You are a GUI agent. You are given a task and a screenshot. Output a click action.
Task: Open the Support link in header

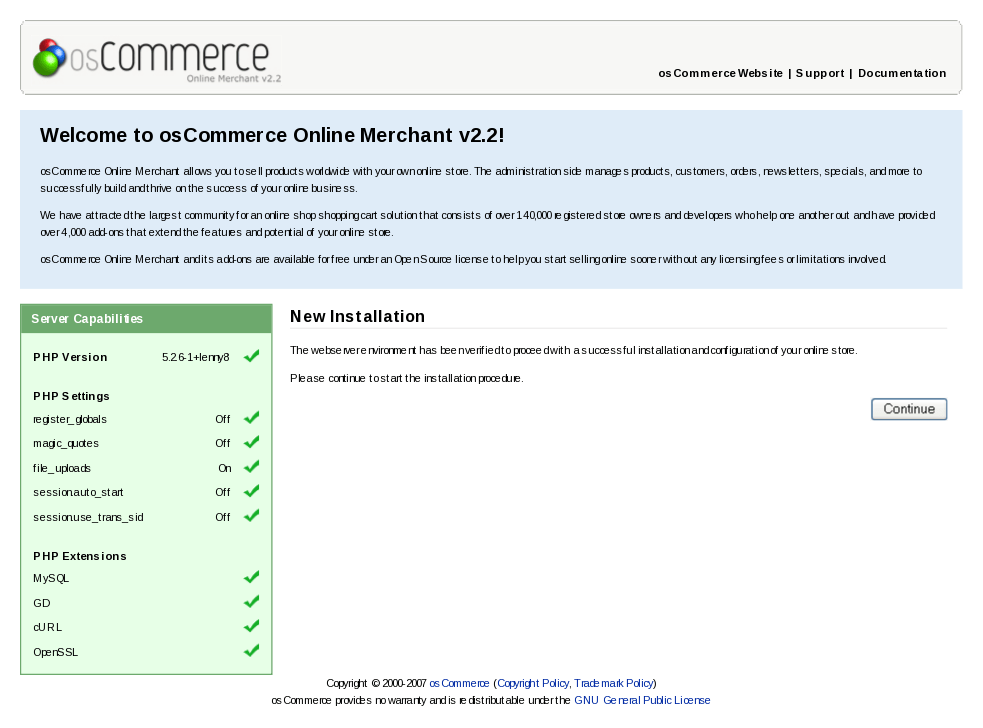820,73
